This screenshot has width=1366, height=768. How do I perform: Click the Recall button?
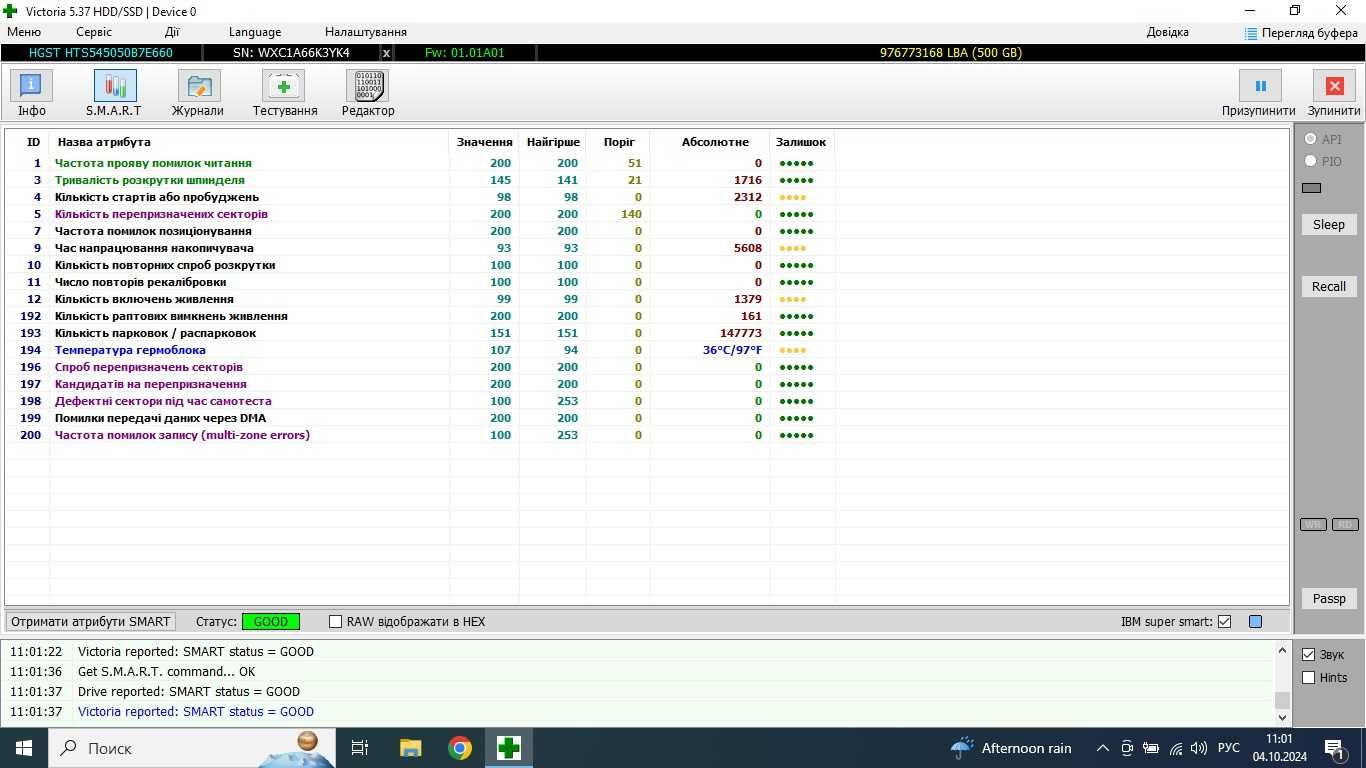(1329, 287)
